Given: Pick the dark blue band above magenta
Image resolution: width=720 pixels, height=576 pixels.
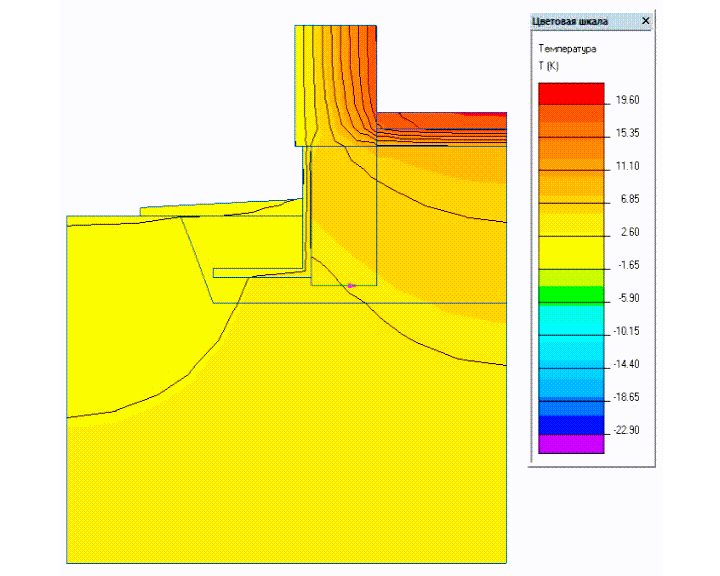Looking at the screenshot, I should click(x=571, y=425).
